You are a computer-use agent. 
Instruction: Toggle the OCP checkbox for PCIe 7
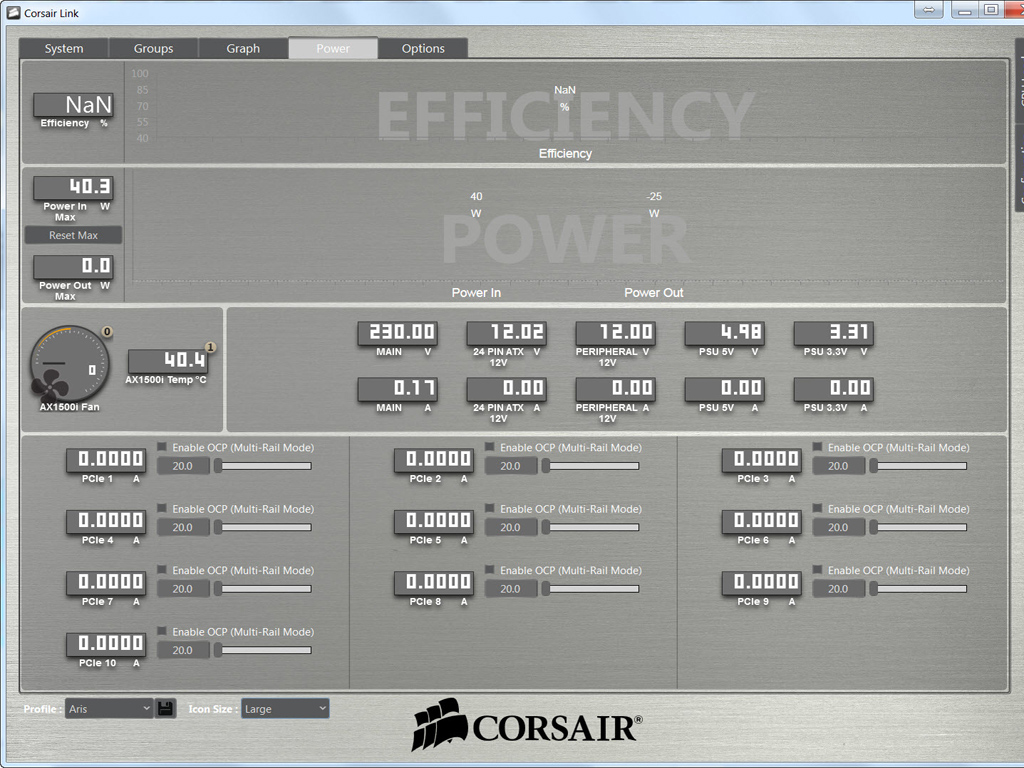(x=162, y=569)
